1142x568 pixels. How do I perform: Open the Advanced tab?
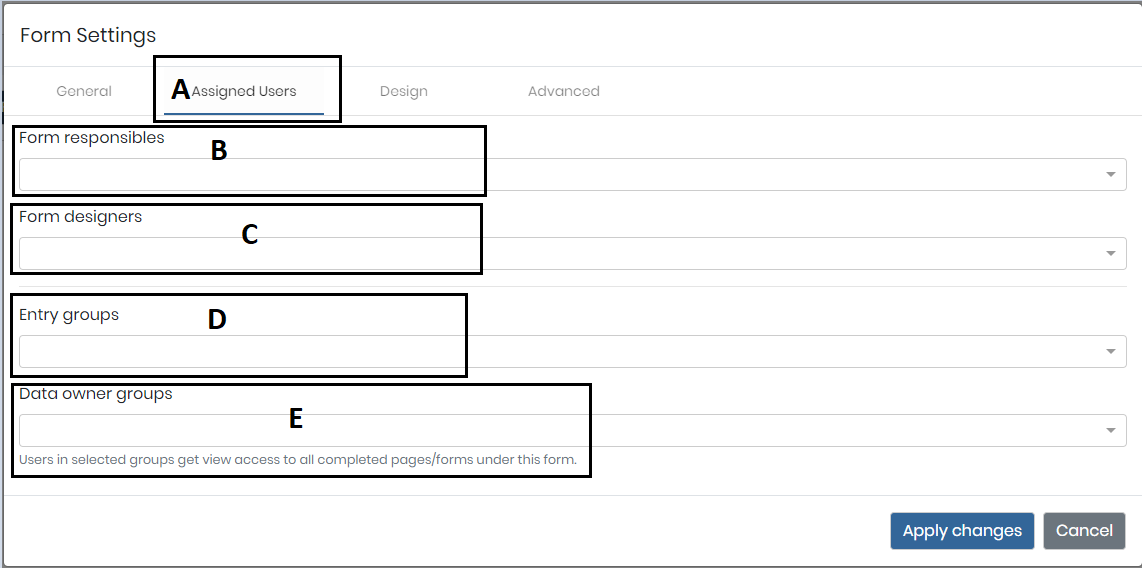tap(564, 92)
